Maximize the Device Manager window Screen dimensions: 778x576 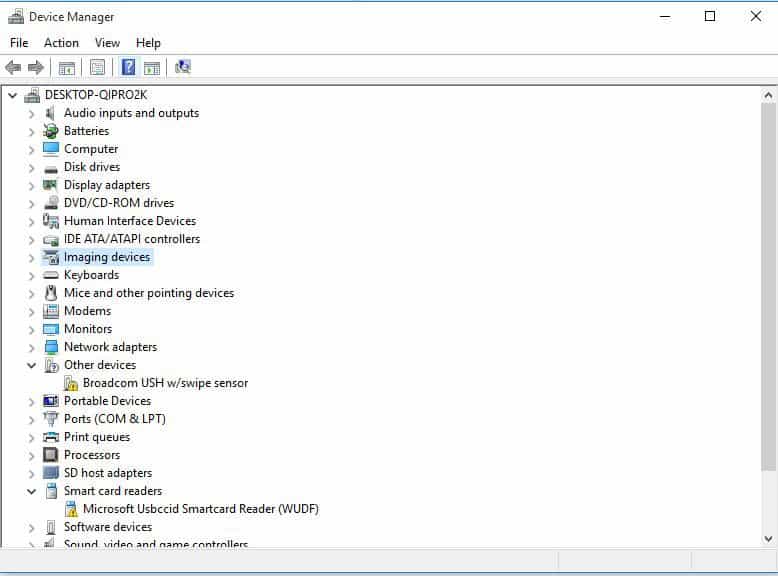point(710,16)
